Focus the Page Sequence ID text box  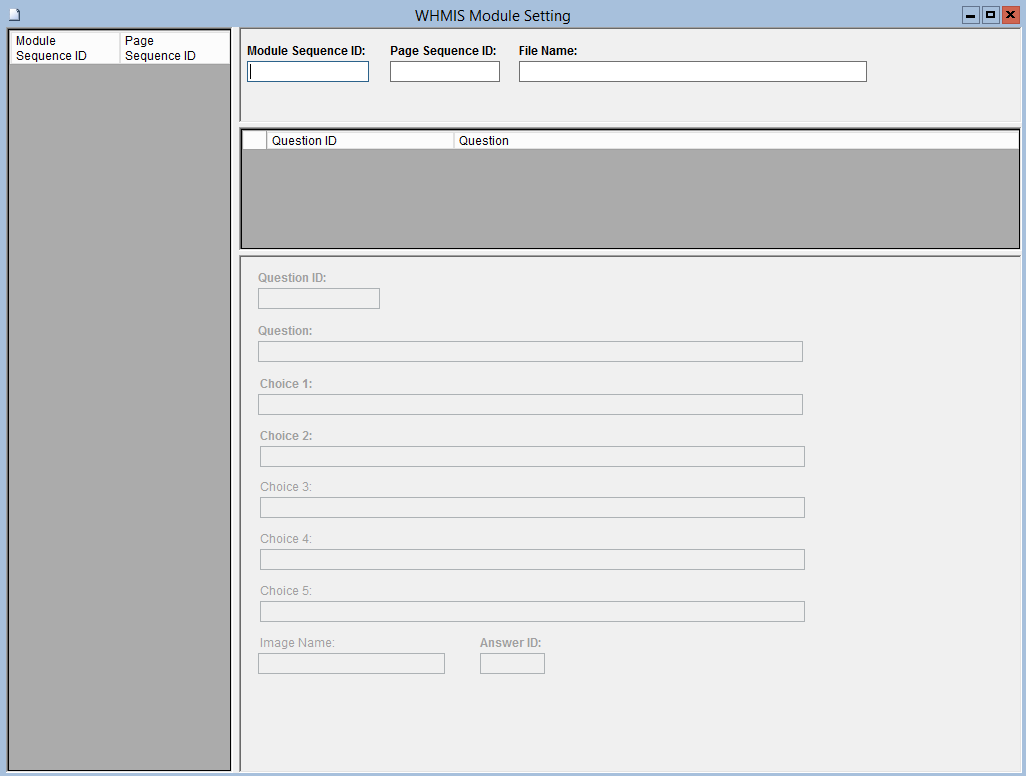pyautogui.click(x=444, y=72)
